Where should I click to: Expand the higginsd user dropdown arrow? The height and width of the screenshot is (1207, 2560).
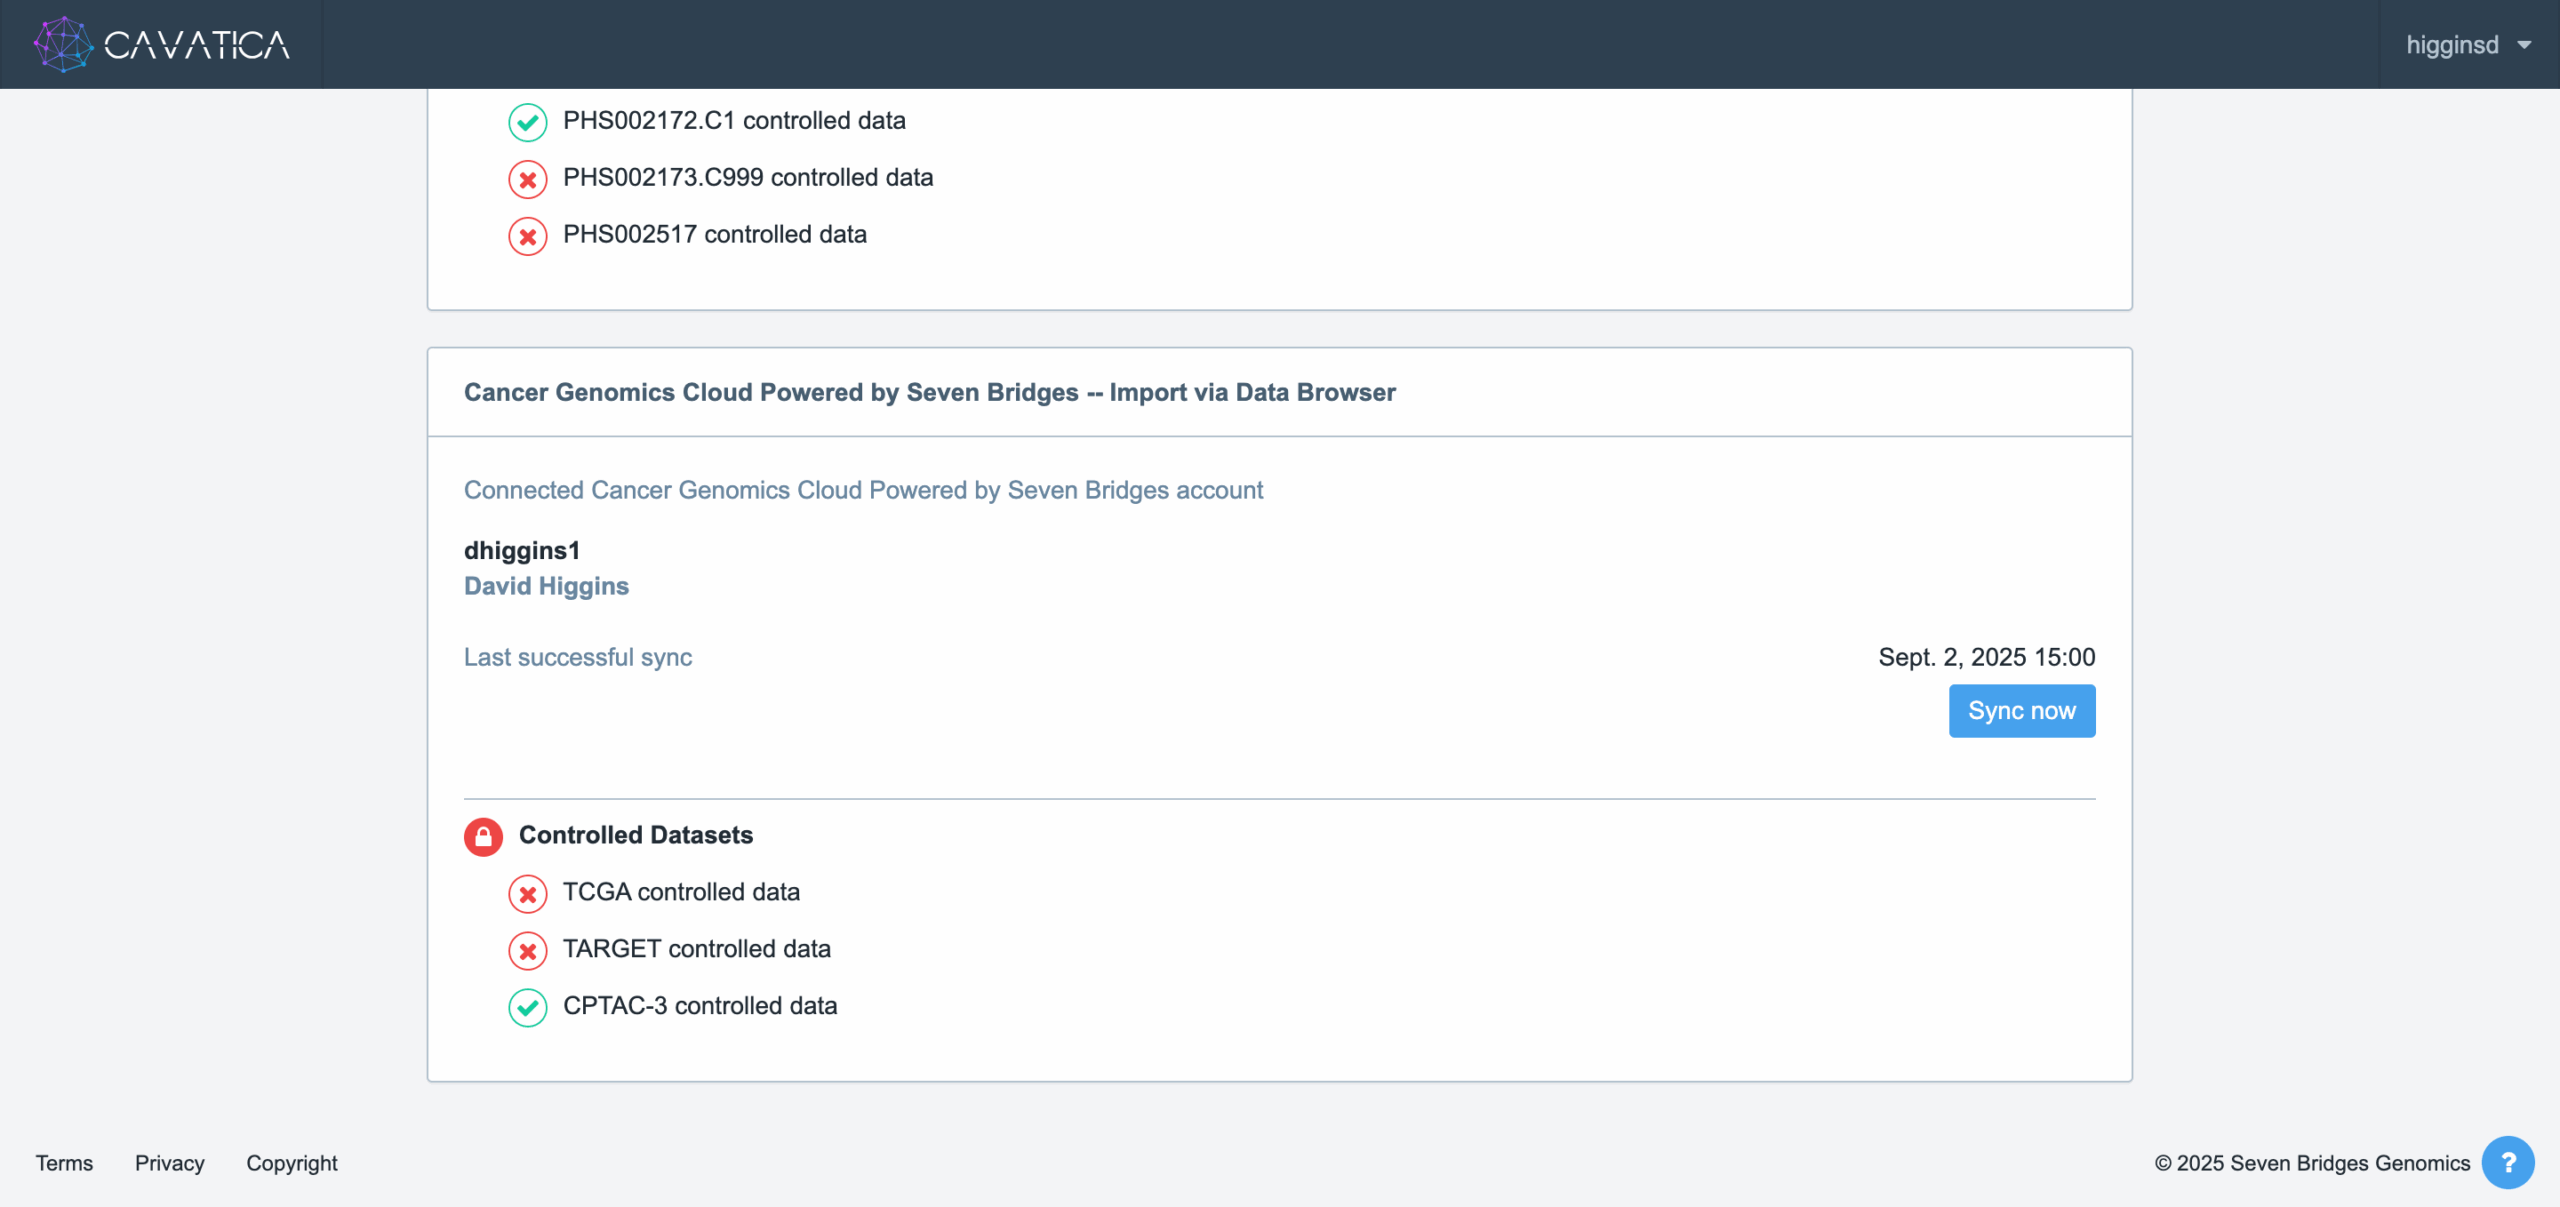click(2525, 45)
